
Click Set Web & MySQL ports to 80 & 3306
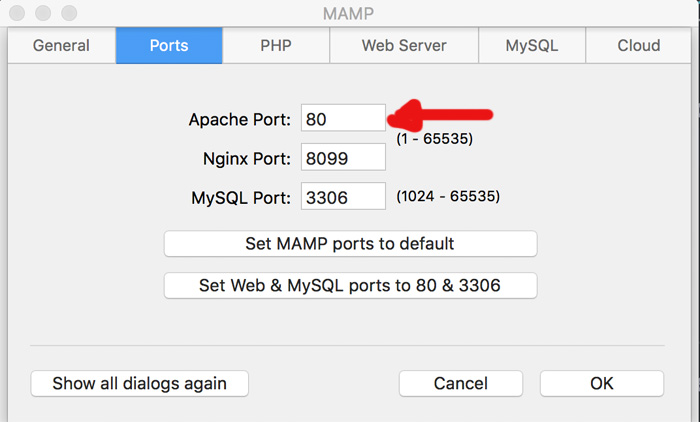[350, 285]
